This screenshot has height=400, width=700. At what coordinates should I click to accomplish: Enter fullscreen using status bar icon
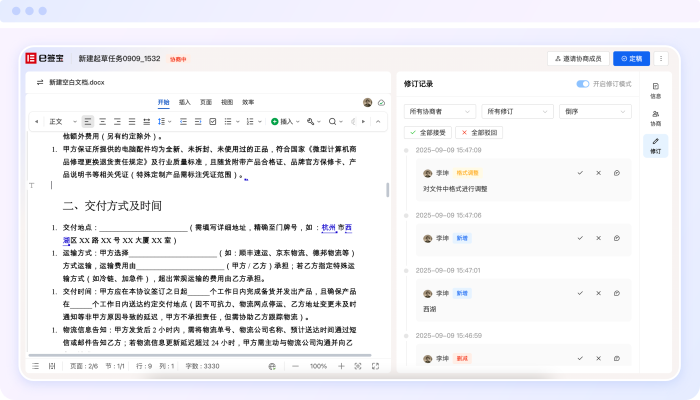[x=360, y=366]
